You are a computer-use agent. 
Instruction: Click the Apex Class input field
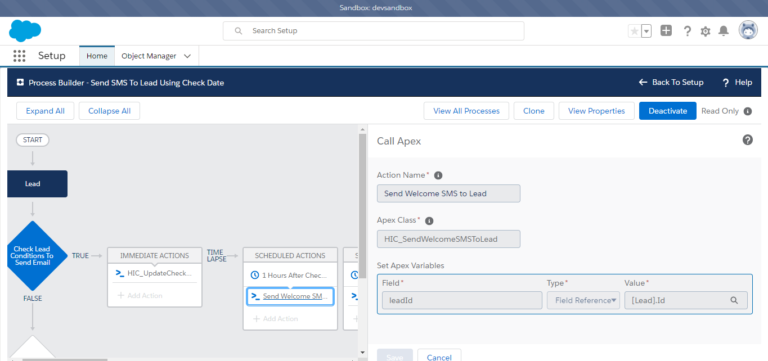(x=449, y=239)
